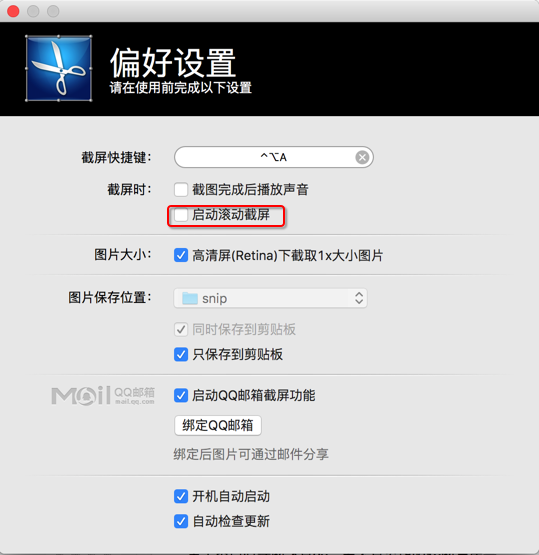Uncheck 自动检查更新 option

coord(181,521)
